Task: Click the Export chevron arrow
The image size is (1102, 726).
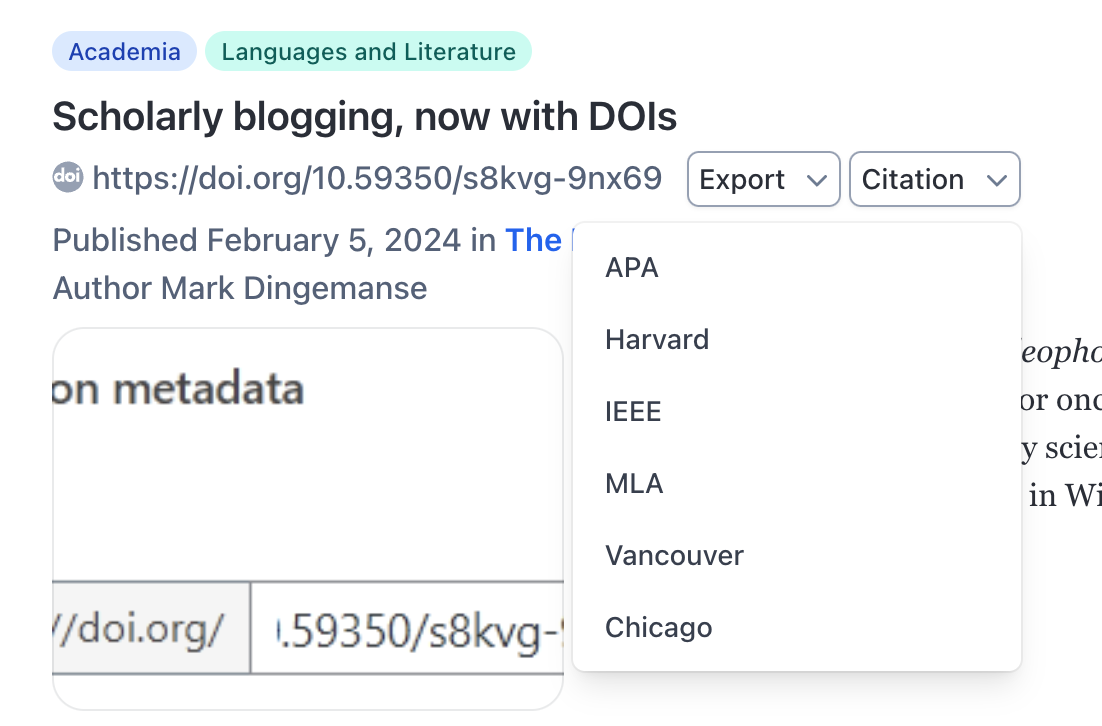Action: (817, 180)
